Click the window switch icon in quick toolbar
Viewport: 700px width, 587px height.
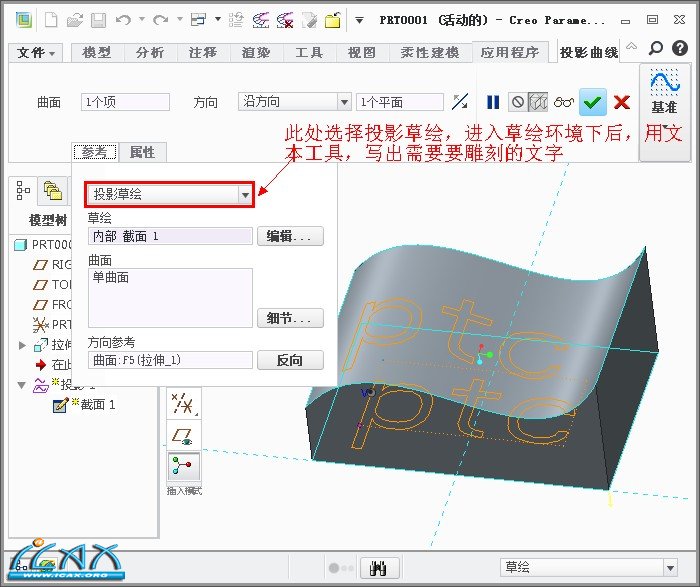[x=198, y=20]
